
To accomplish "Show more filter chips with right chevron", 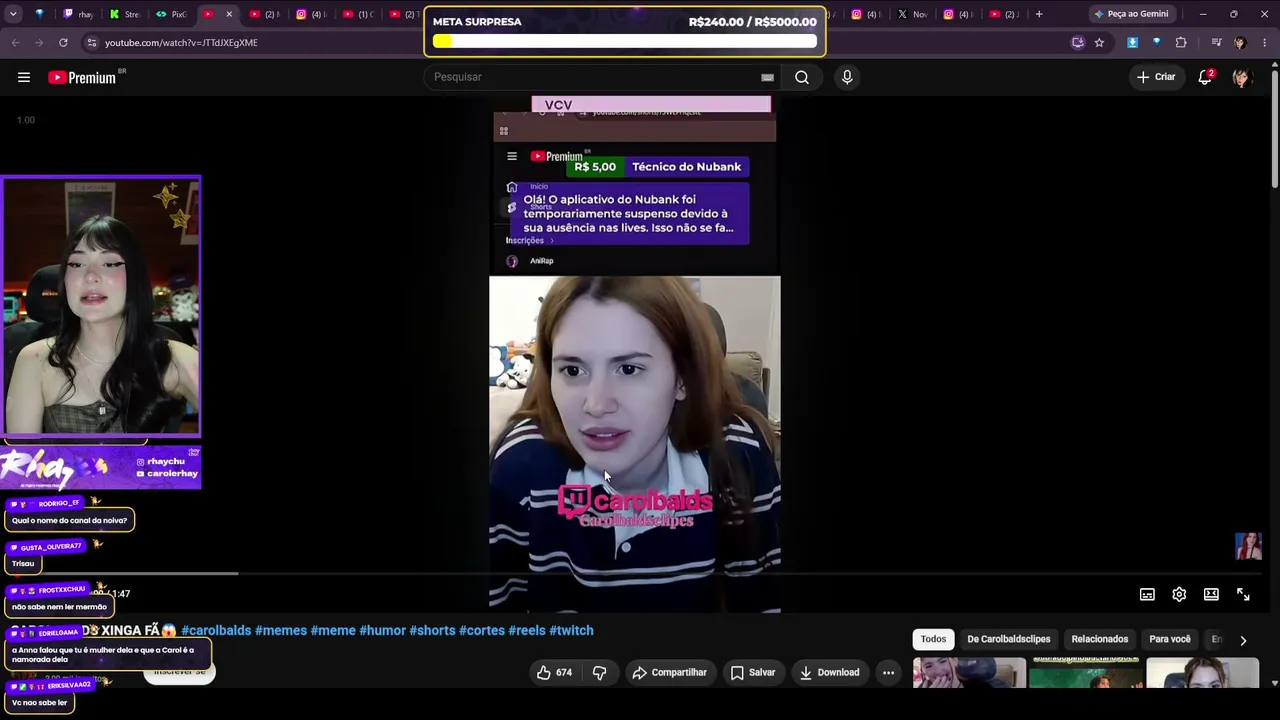I will (1243, 640).
